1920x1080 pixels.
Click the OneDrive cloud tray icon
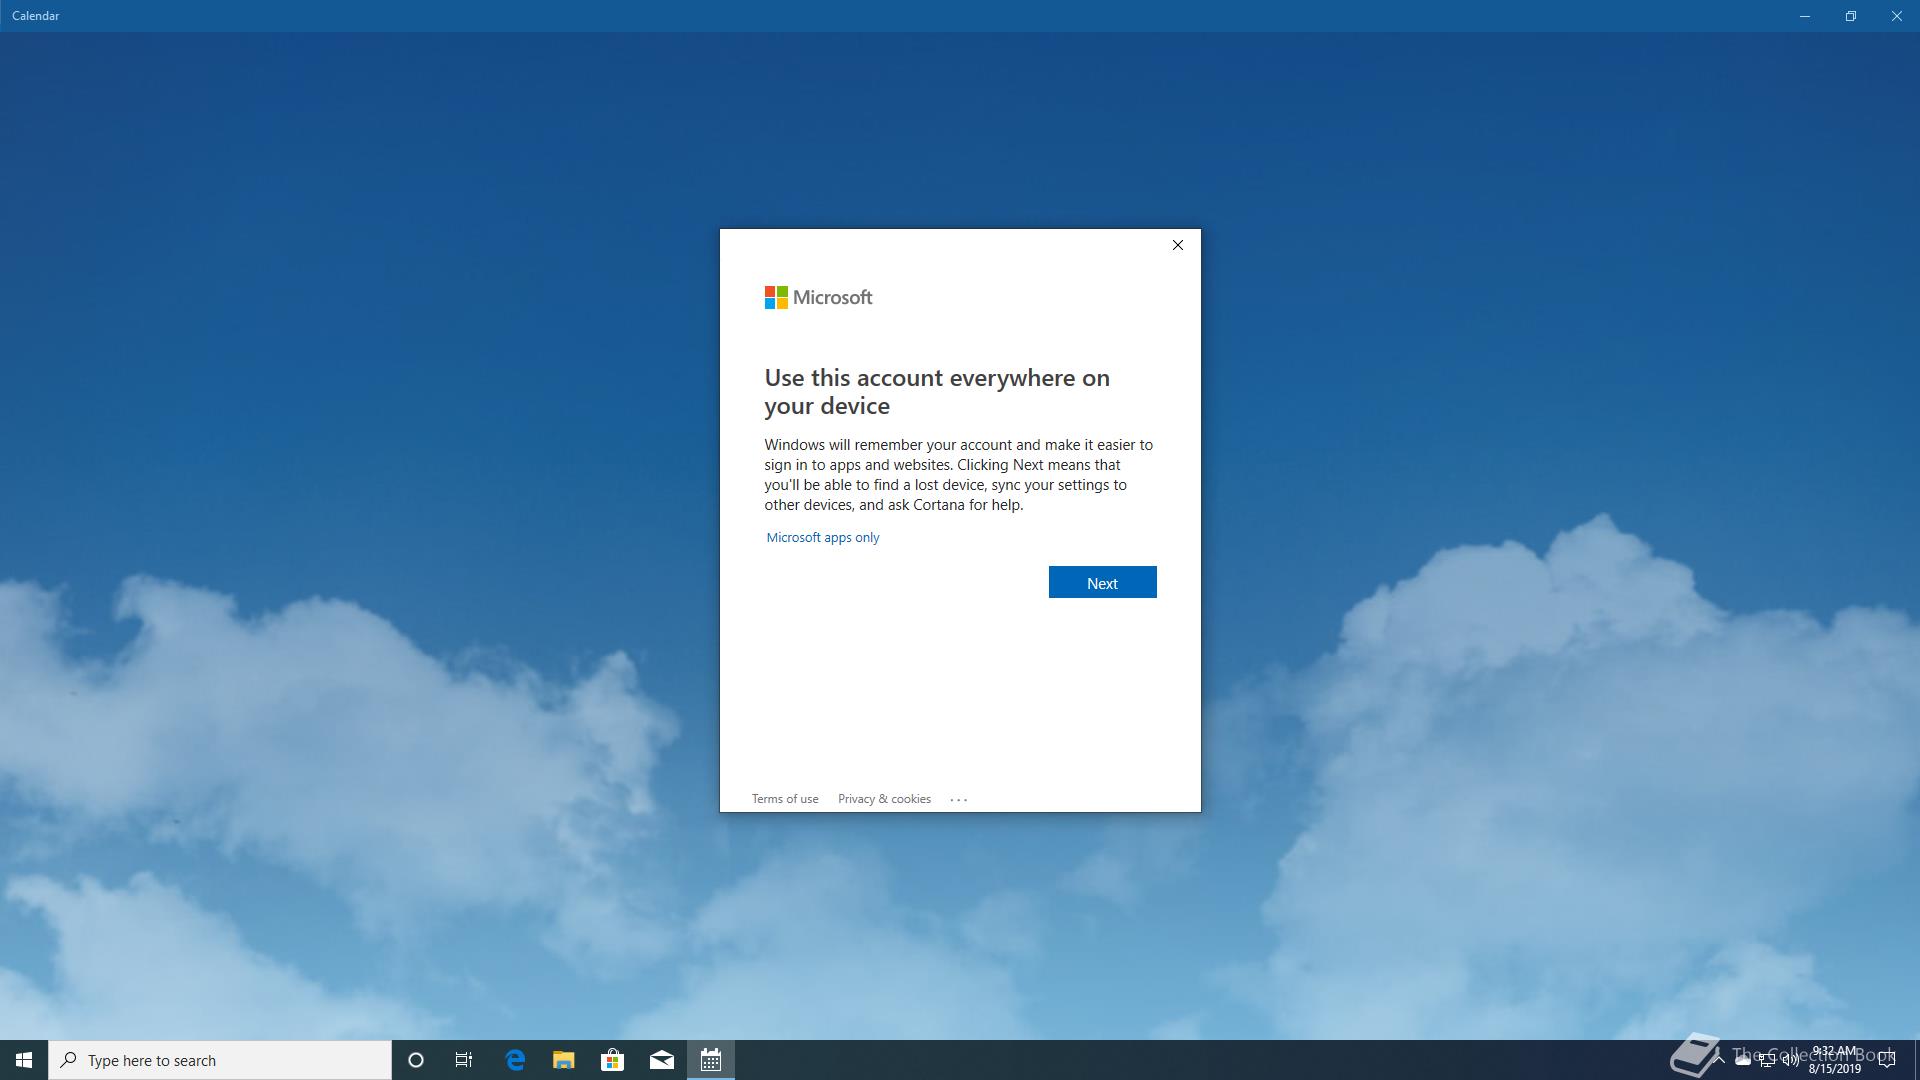[1743, 1060]
